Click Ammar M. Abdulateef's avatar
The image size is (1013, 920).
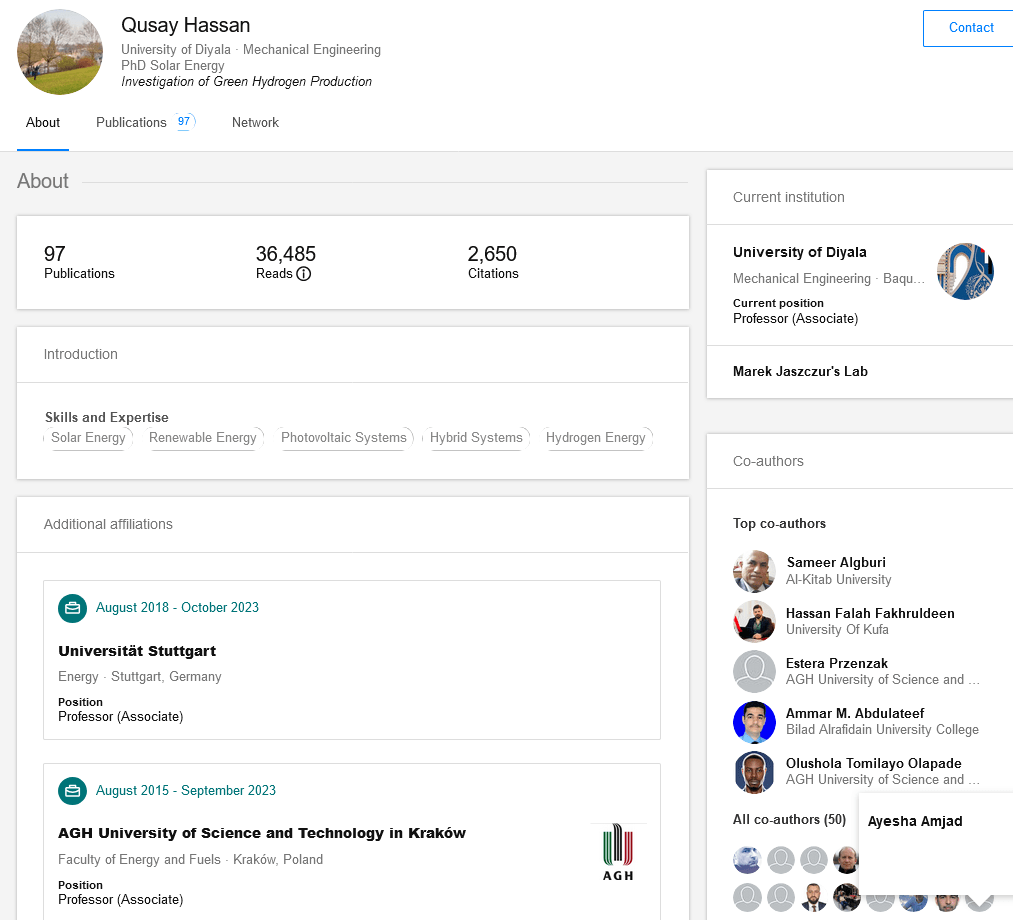point(753,722)
